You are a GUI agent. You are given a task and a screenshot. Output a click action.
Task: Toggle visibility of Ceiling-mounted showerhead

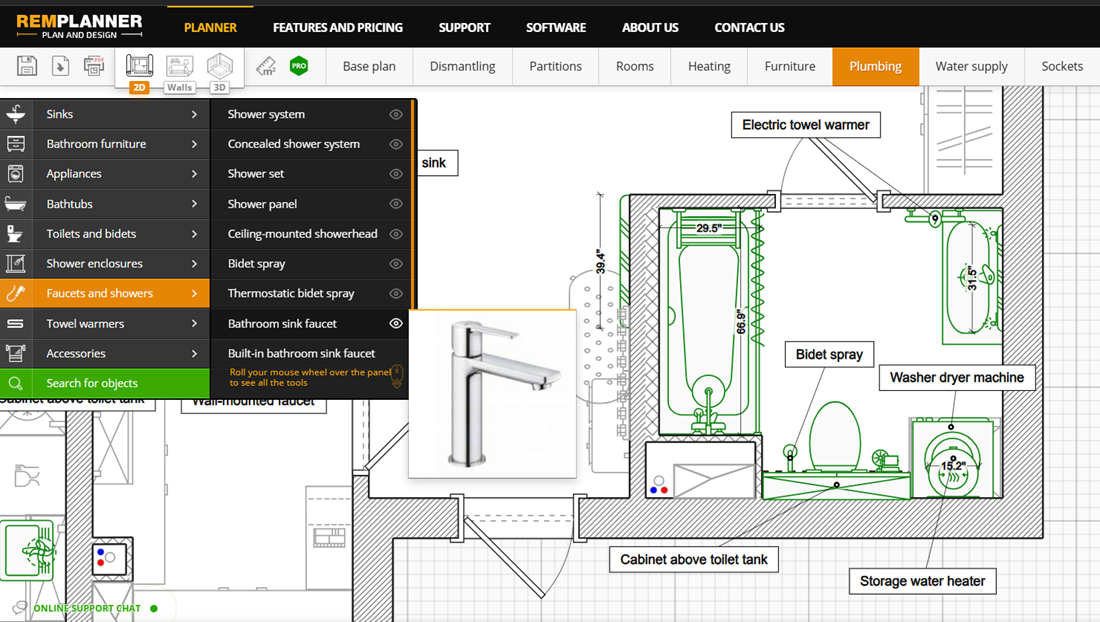(396, 234)
